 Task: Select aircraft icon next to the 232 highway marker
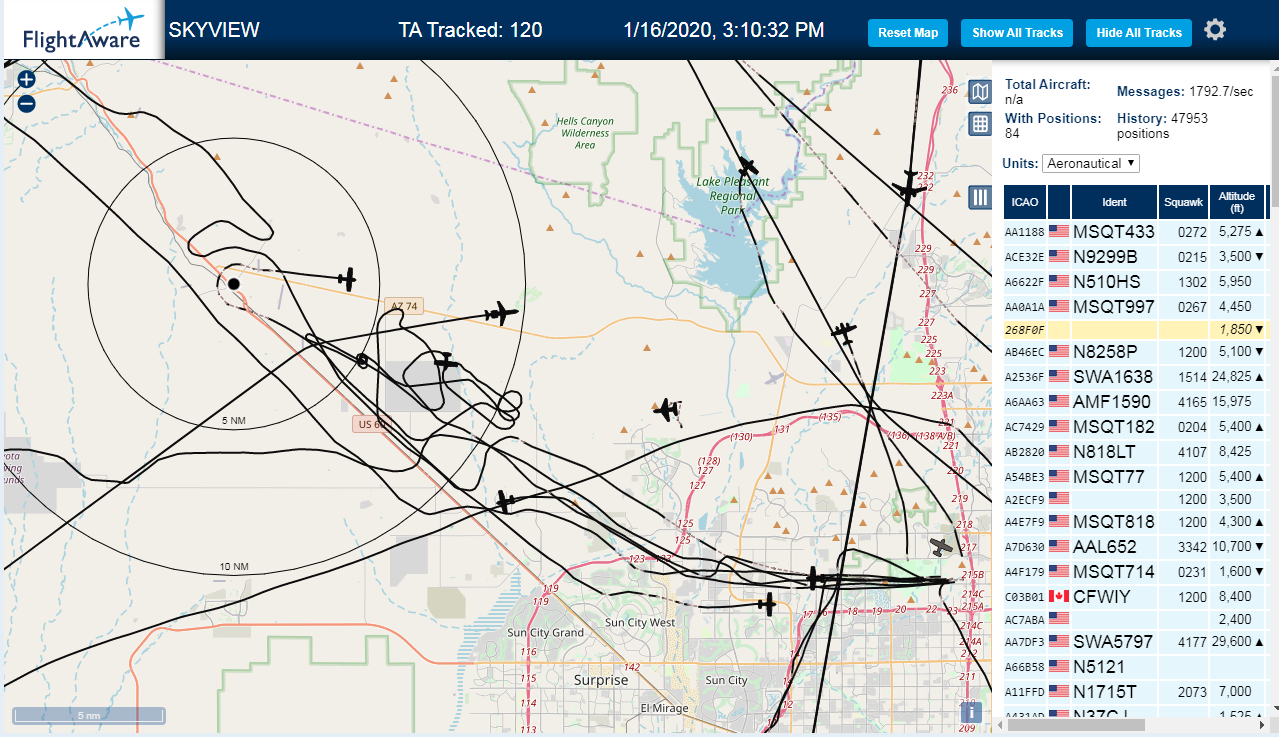pyautogui.click(x=907, y=186)
